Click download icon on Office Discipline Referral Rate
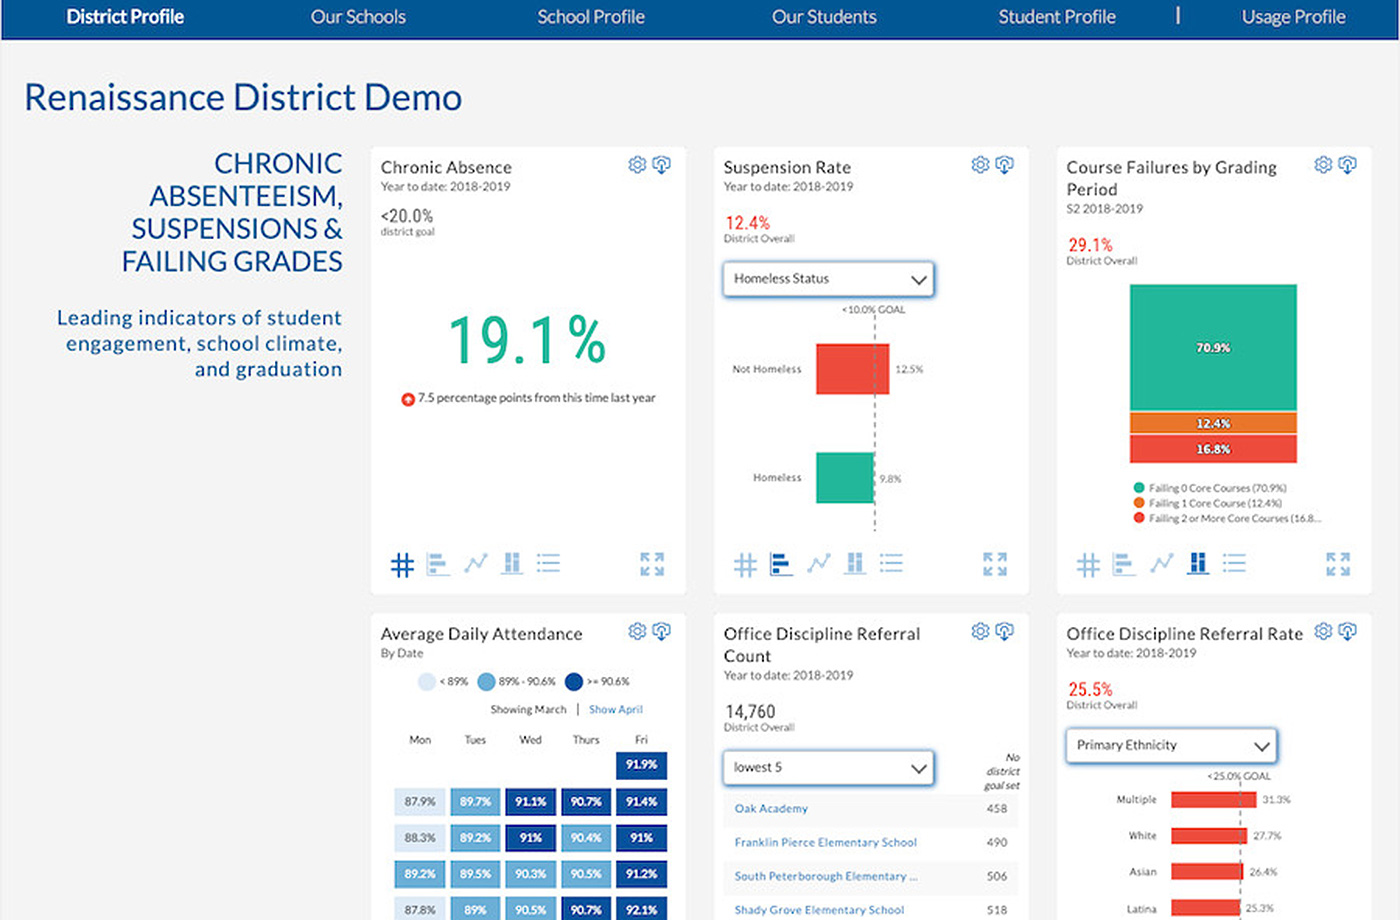1400x920 pixels. pos(1347,631)
